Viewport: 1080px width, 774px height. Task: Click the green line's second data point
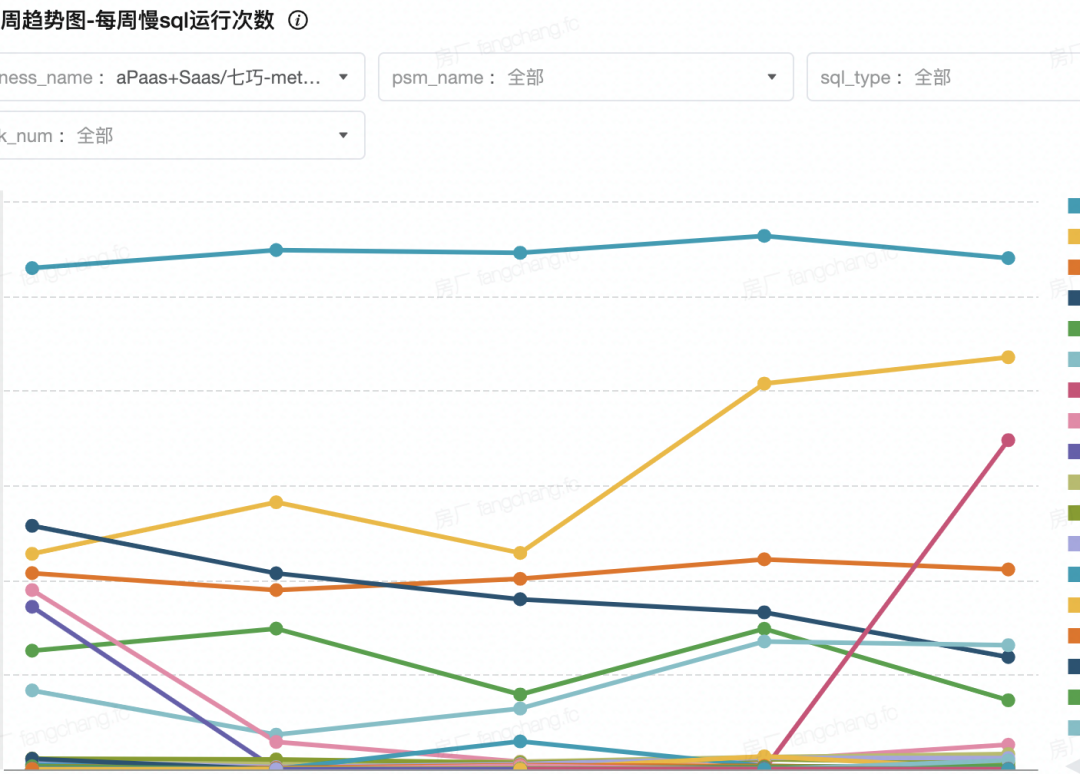click(276, 629)
